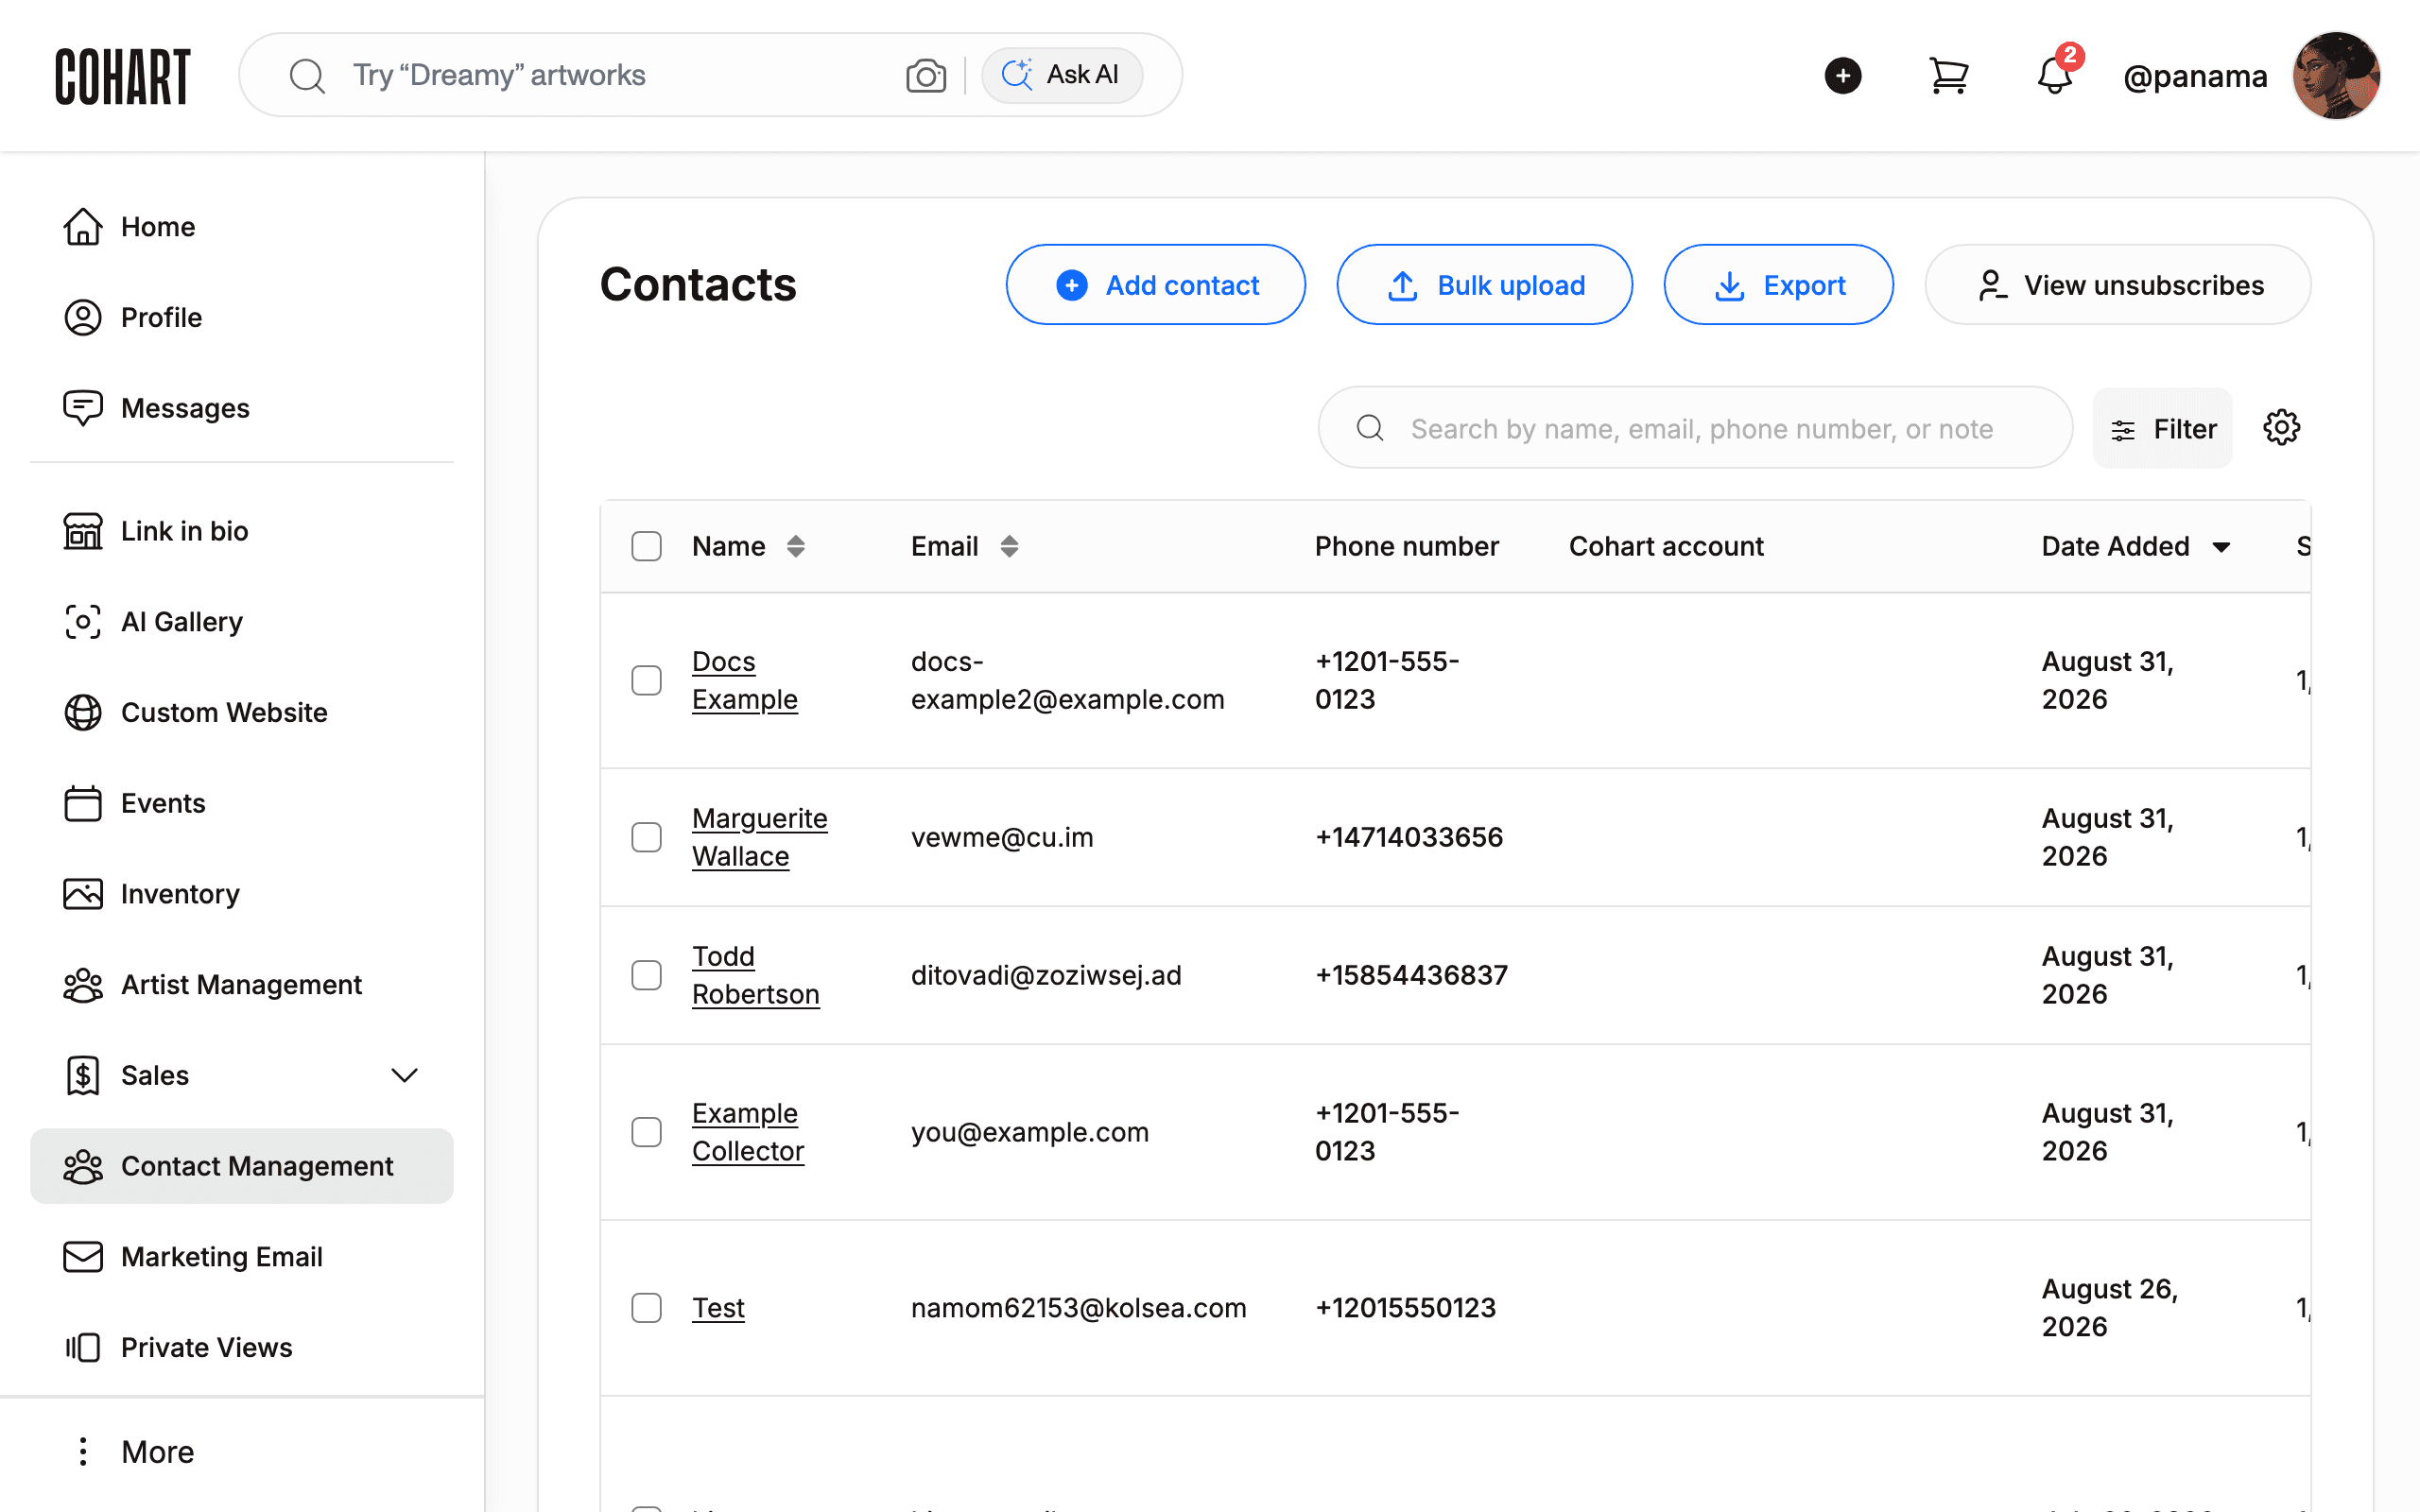Click the Cohart logo
Screen dimensions: 2420x1512
pos(122,76)
